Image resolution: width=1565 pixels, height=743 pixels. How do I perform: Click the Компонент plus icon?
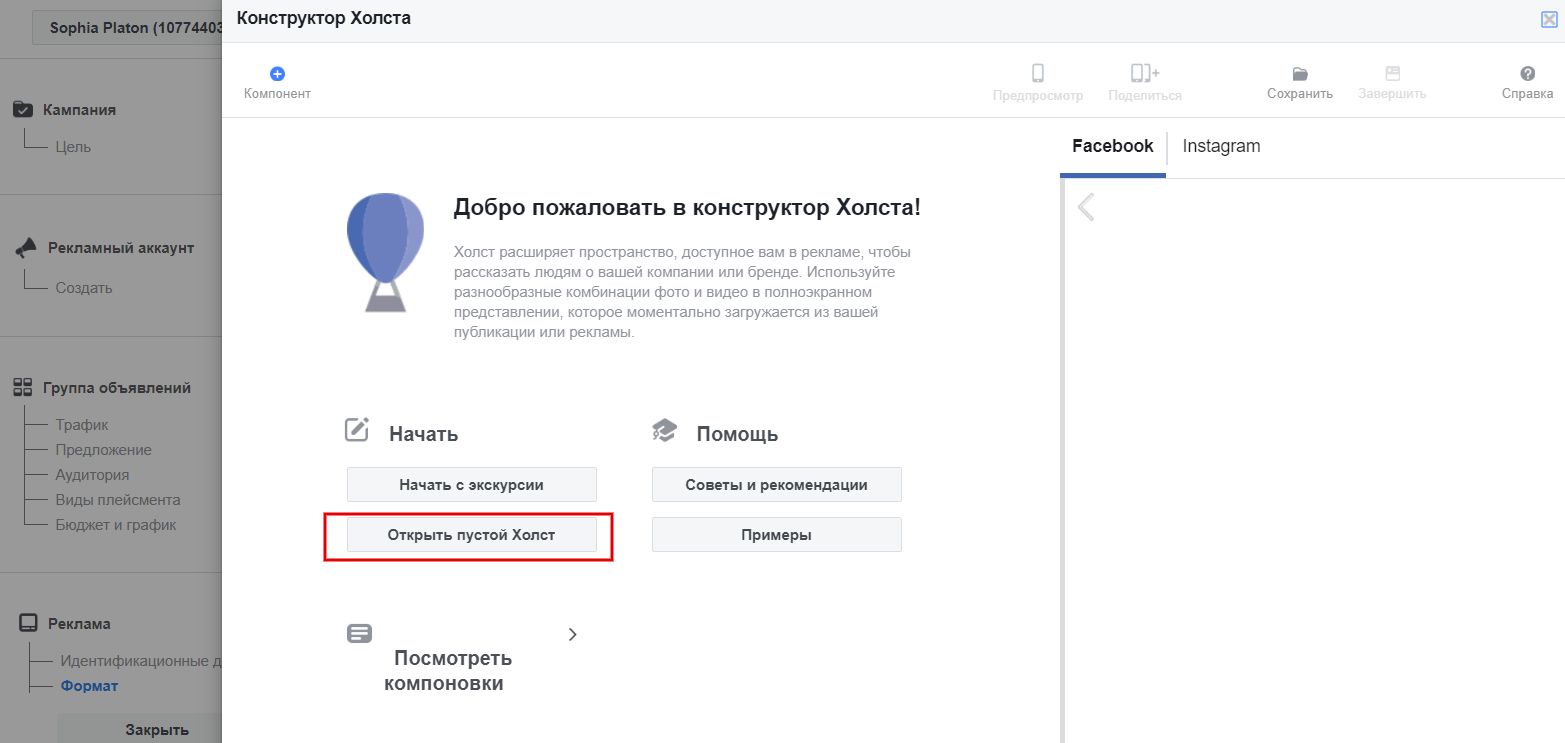pyautogui.click(x=277, y=74)
